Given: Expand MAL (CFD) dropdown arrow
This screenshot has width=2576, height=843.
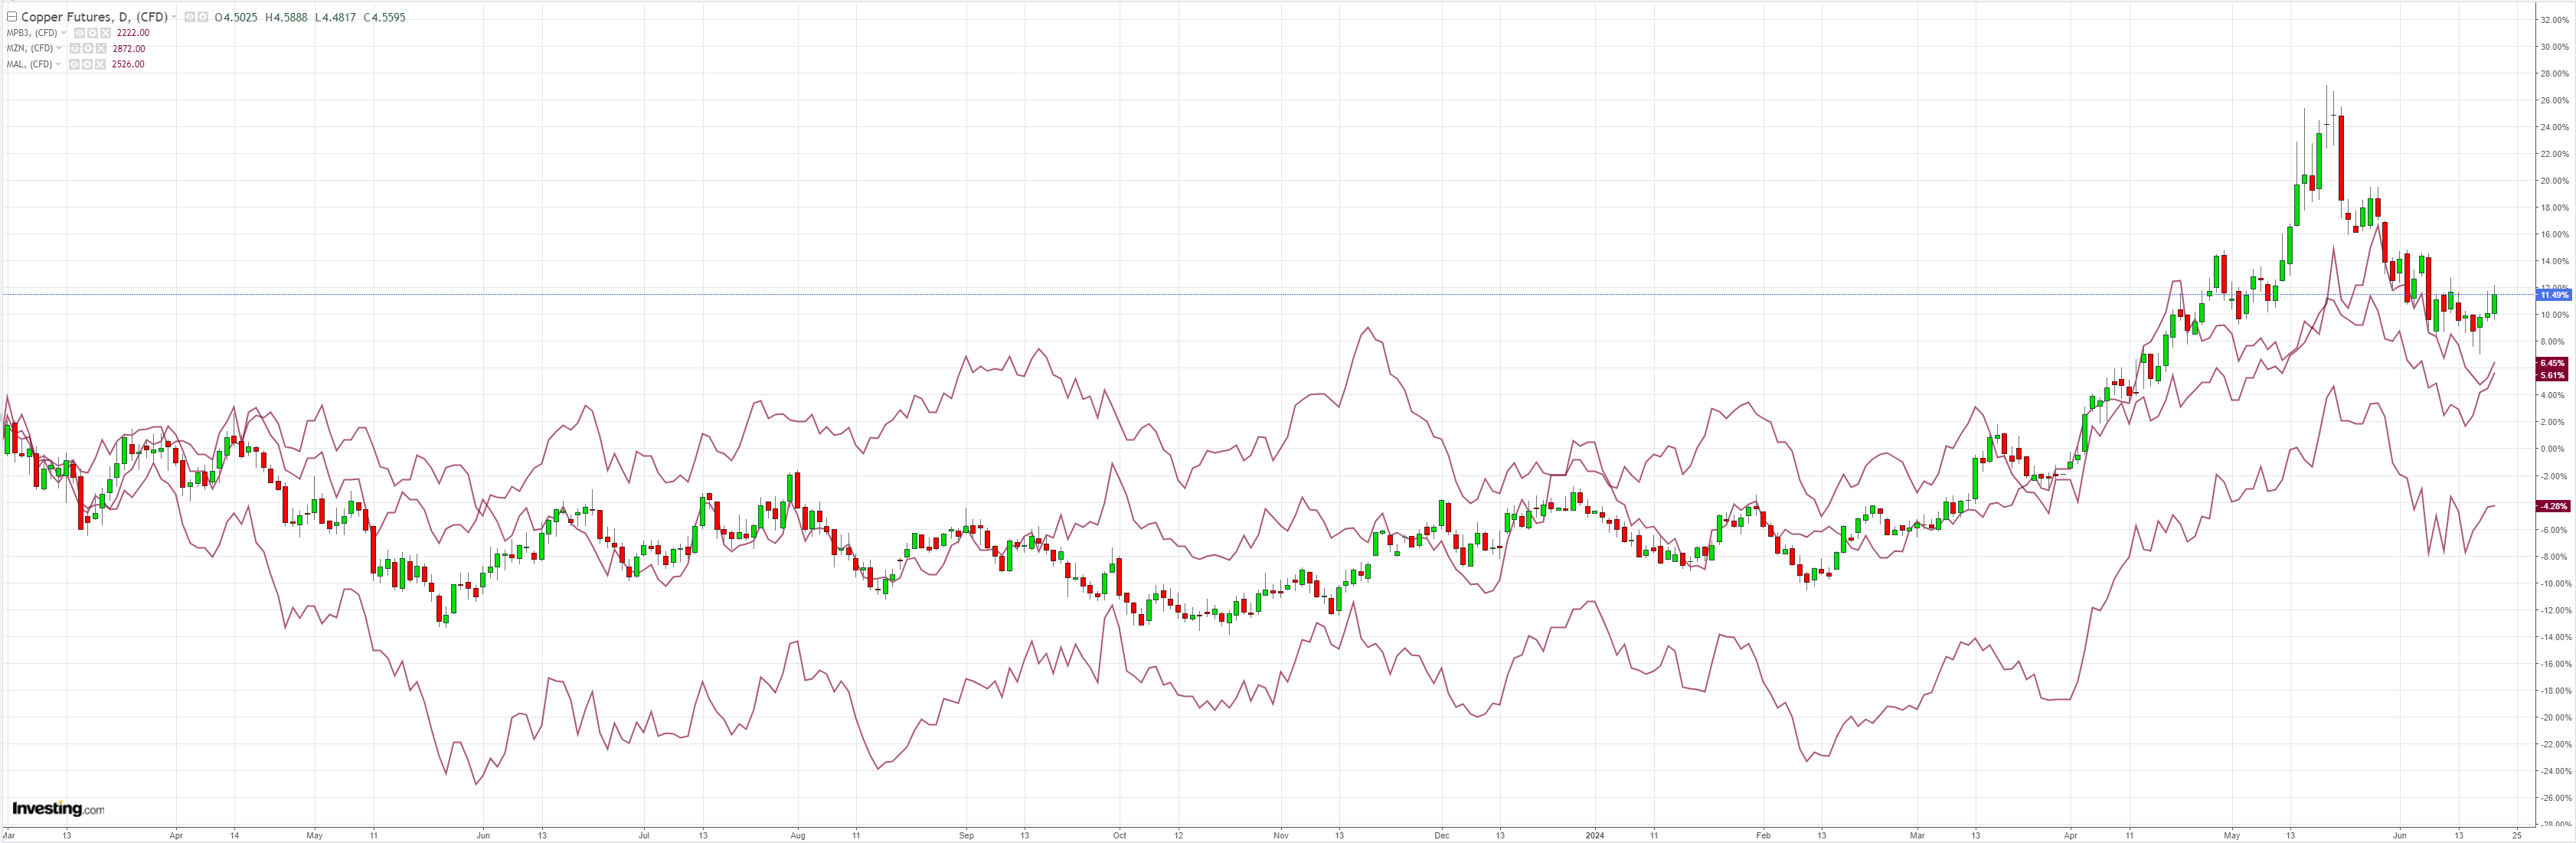Looking at the screenshot, I should [x=58, y=65].
